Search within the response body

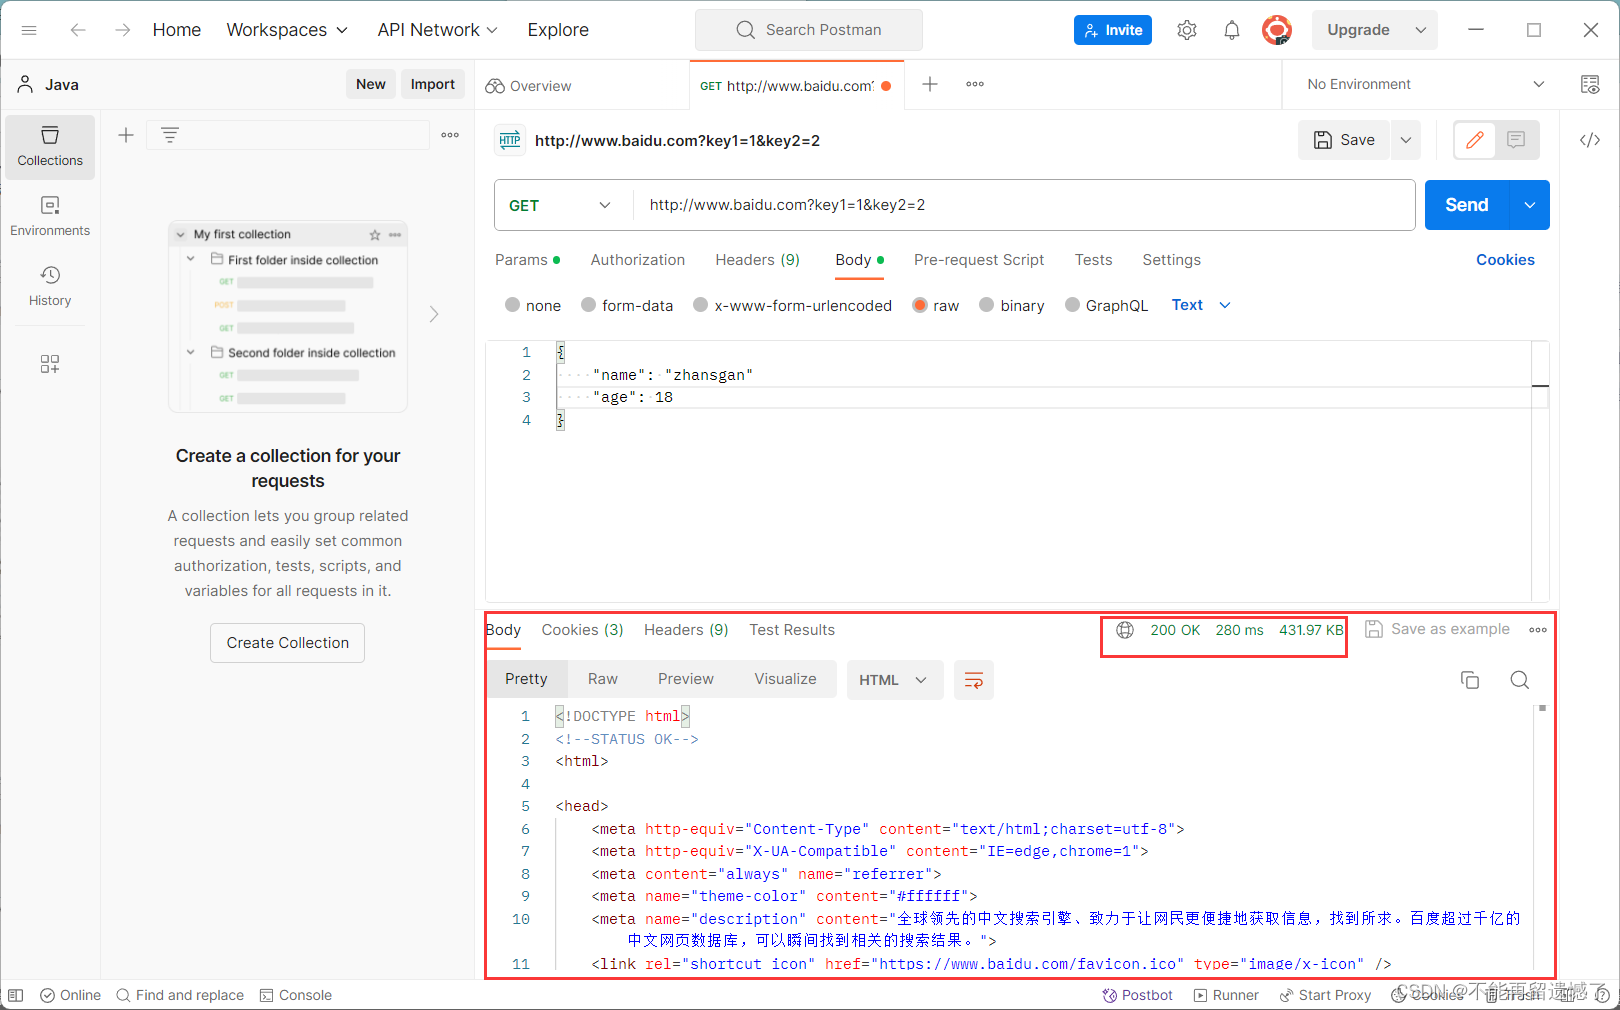(1520, 680)
